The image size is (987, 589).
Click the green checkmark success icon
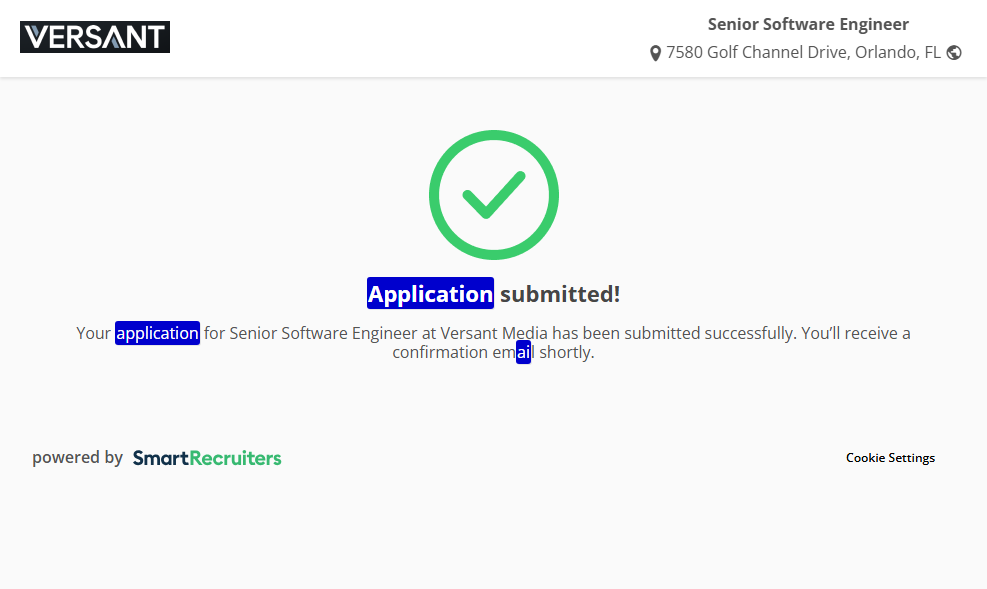coord(493,195)
